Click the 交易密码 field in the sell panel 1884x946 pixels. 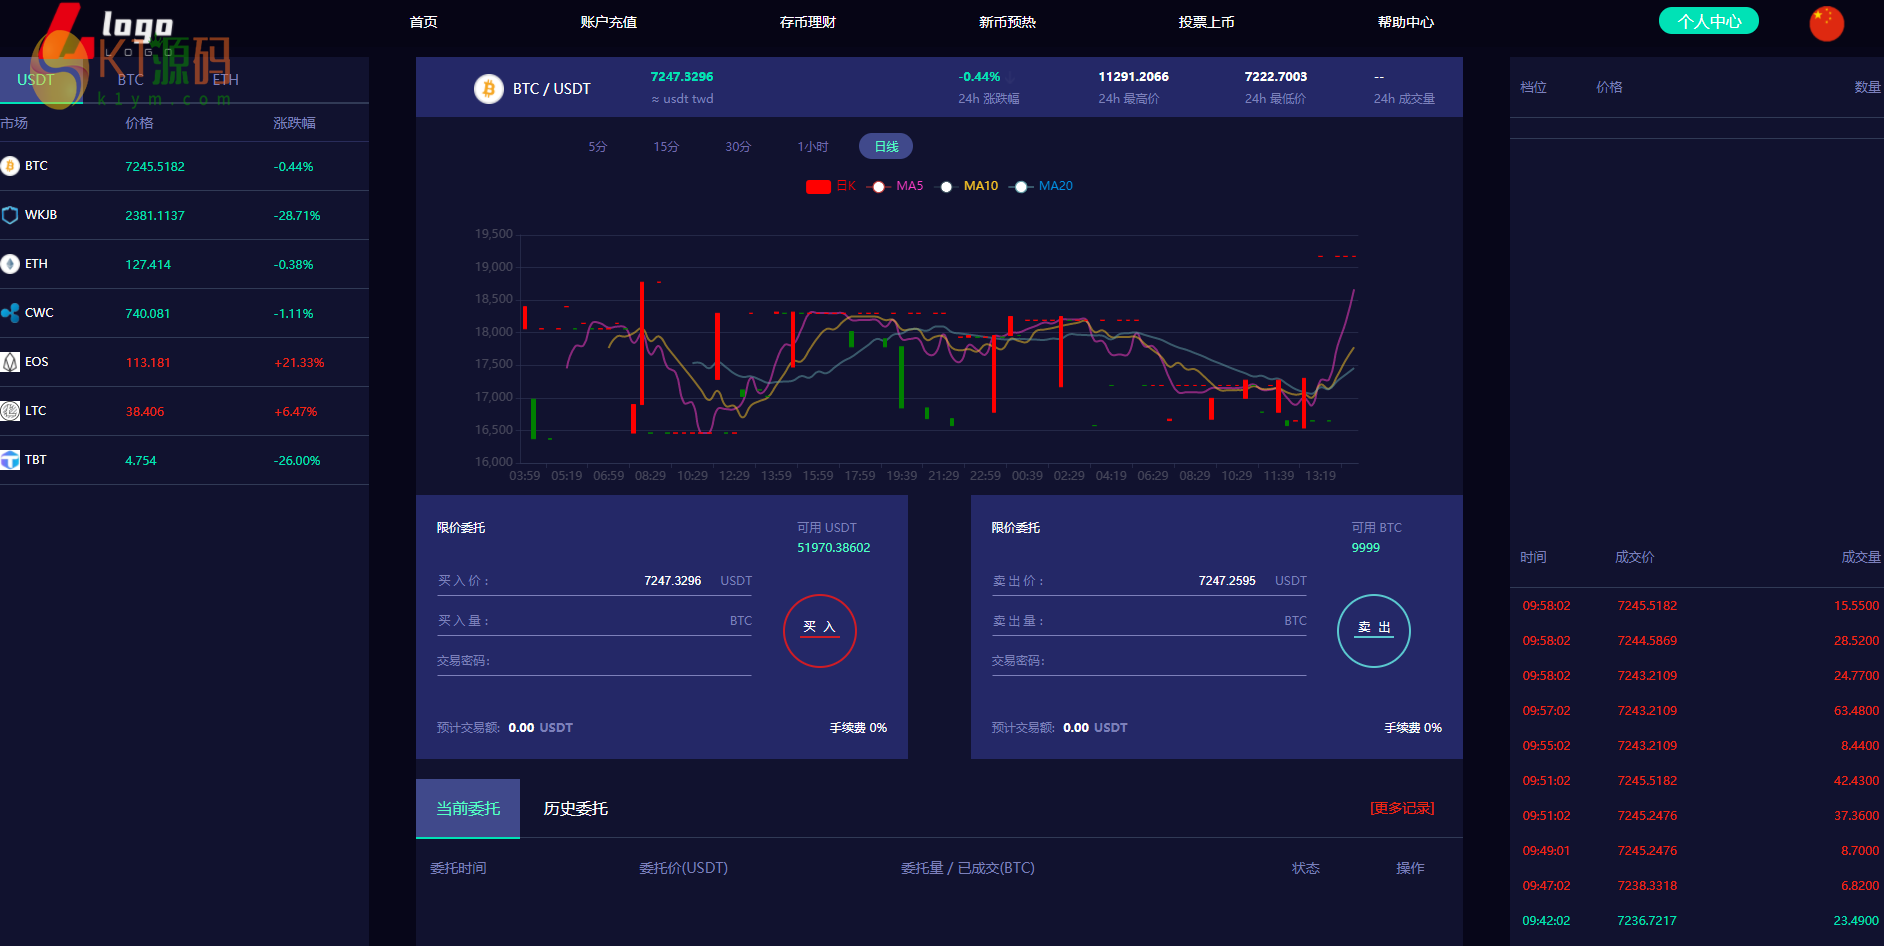click(x=1149, y=661)
